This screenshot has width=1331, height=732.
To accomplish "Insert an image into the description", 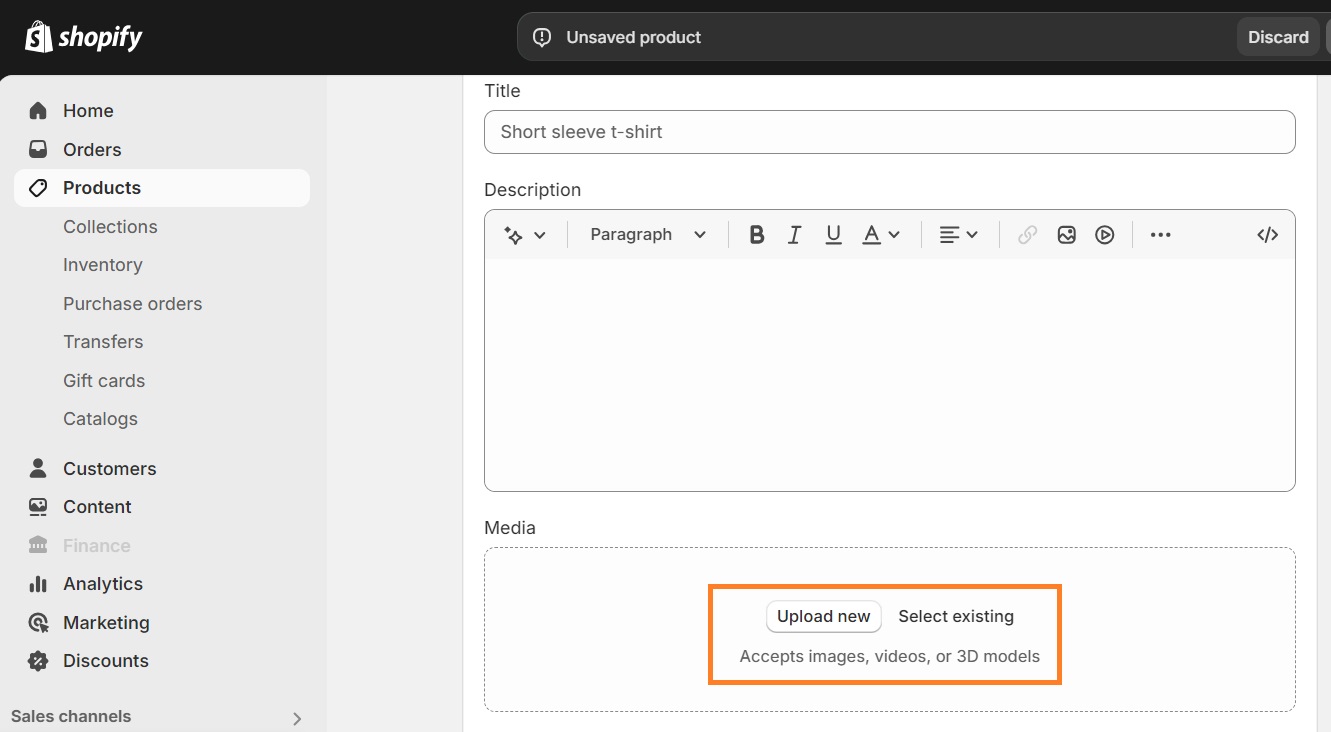I will (x=1066, y=234).
